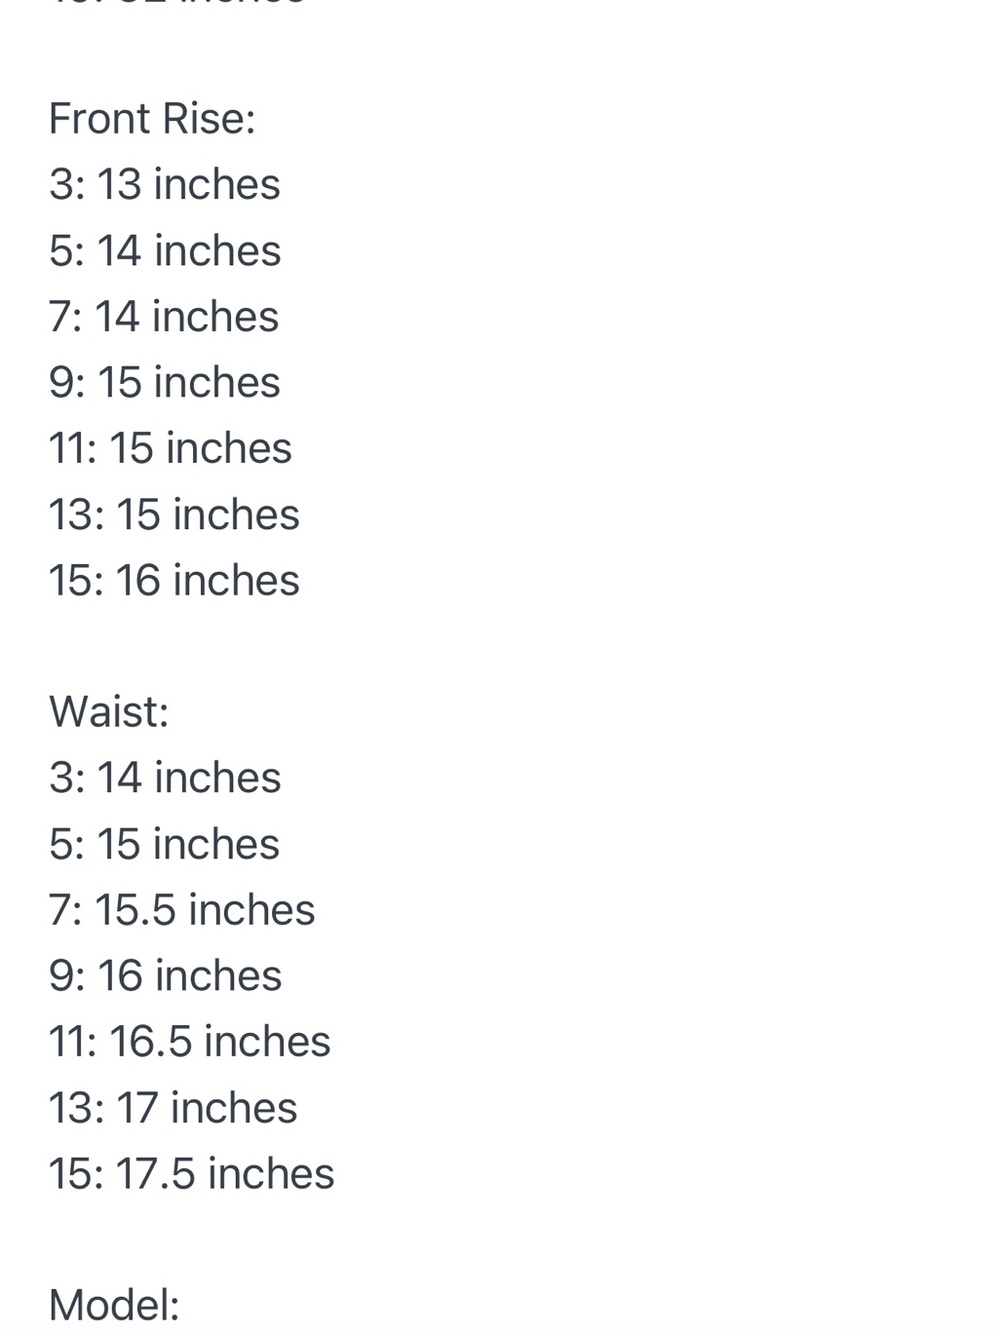This screenshot has height=1333, width=1000.
Task: Tap the "Model:" heading at bottom
Action: click(114, 1306)
